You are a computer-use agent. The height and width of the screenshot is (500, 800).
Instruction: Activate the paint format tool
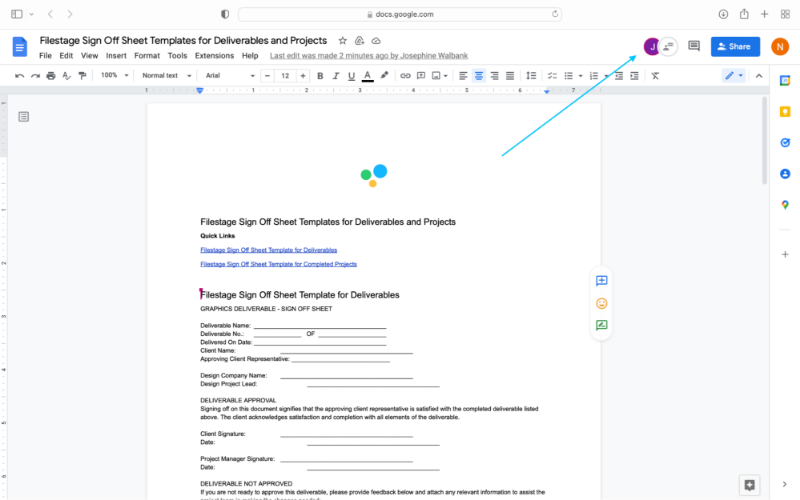pos(82,76)
